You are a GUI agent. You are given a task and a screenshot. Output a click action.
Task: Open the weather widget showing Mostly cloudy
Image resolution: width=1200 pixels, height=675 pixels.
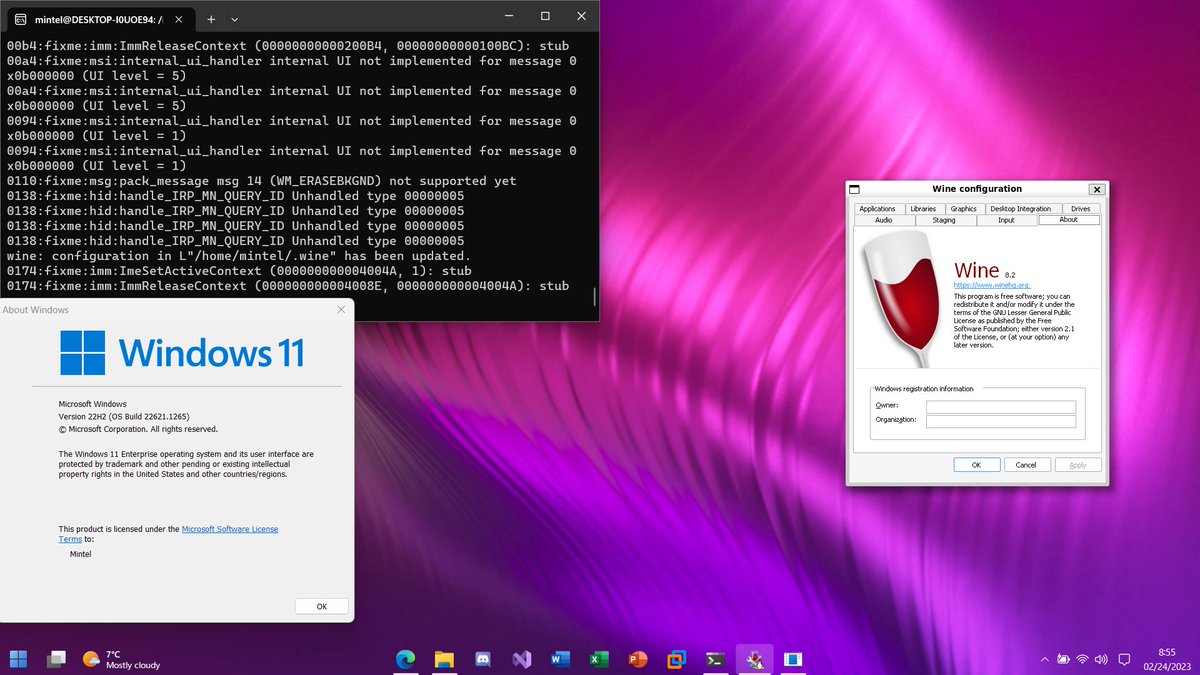(122, 659)
